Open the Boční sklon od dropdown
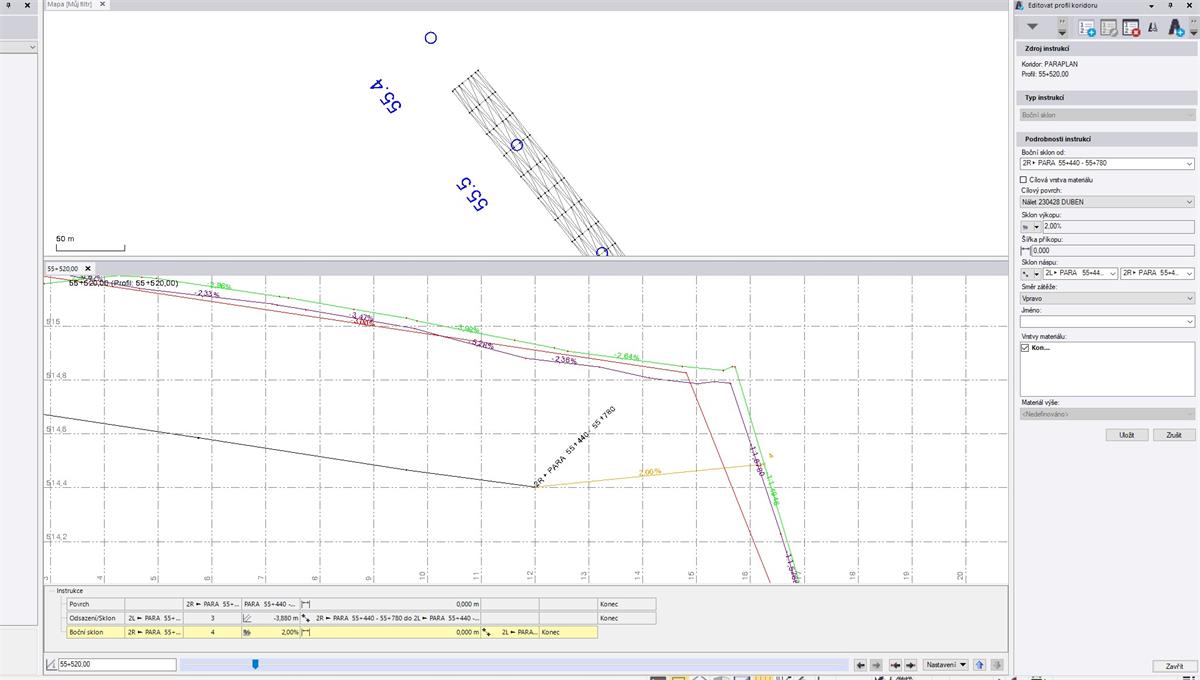1200x680 pixels. tap(1106, 163)
